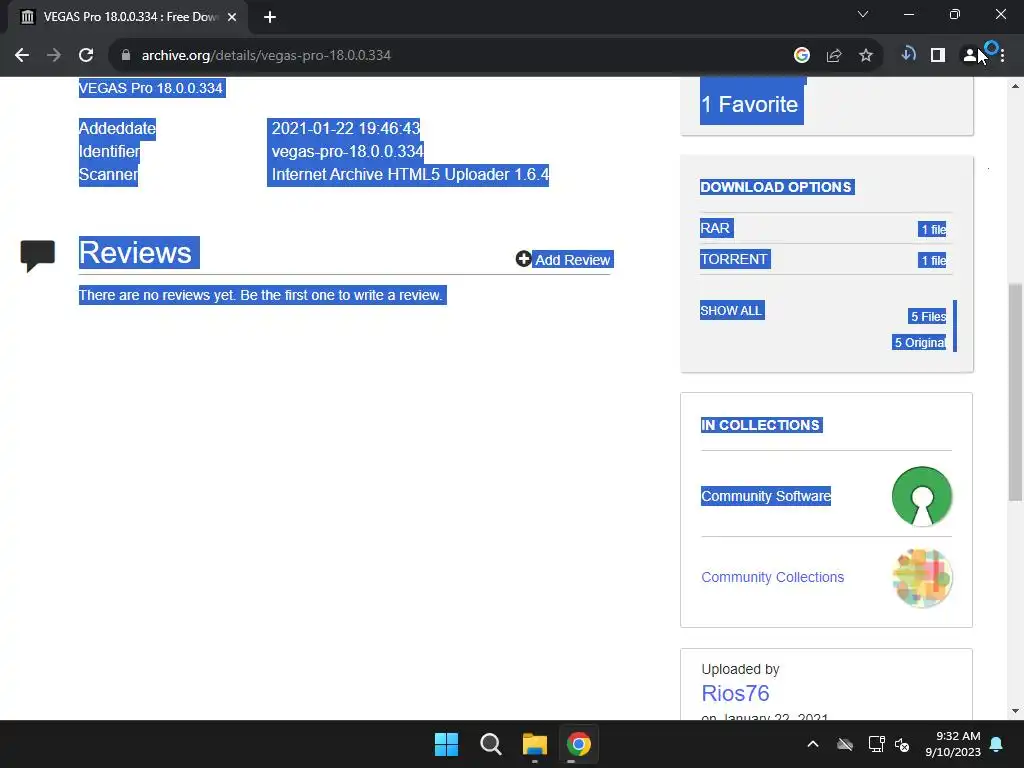Open the Chrome profile menu
The width and height of the screenshot is (1024, 768).
click(x=970, y=56)
